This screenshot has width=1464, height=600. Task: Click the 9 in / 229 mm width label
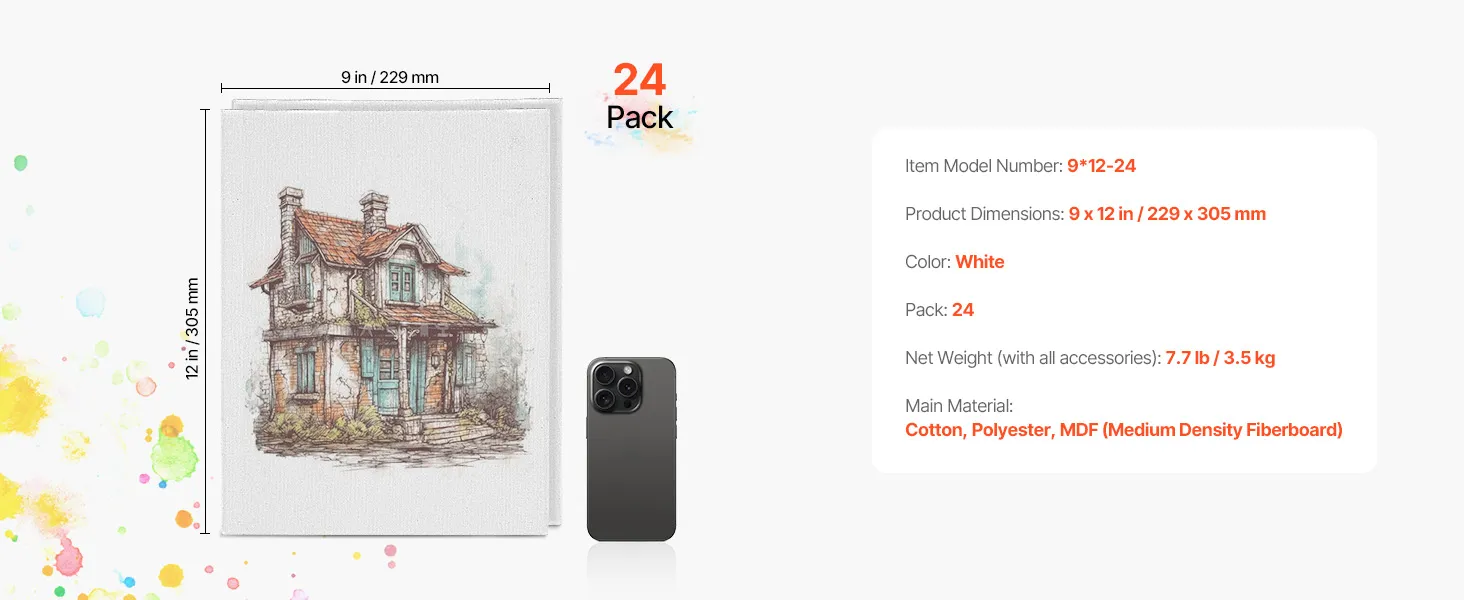point(390,77)
